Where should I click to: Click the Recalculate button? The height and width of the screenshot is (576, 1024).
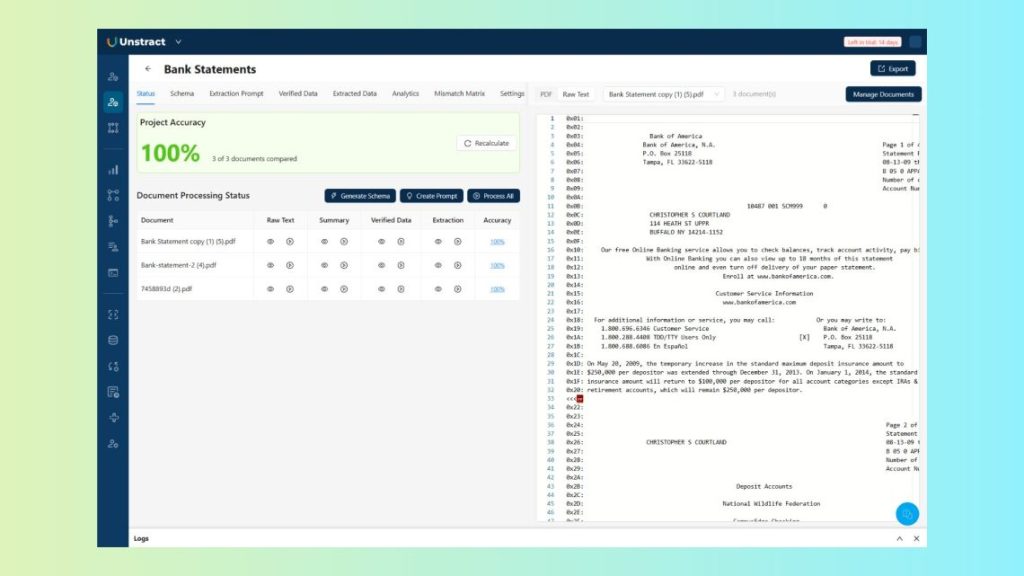click(x=487, y=143)
